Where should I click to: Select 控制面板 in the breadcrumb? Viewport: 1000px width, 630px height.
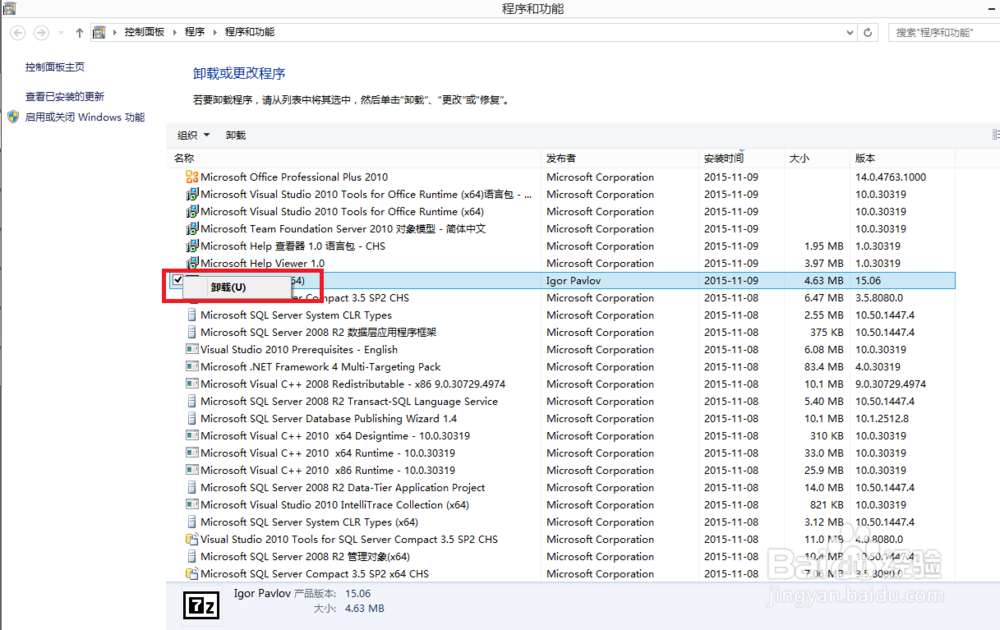[144, 32]
